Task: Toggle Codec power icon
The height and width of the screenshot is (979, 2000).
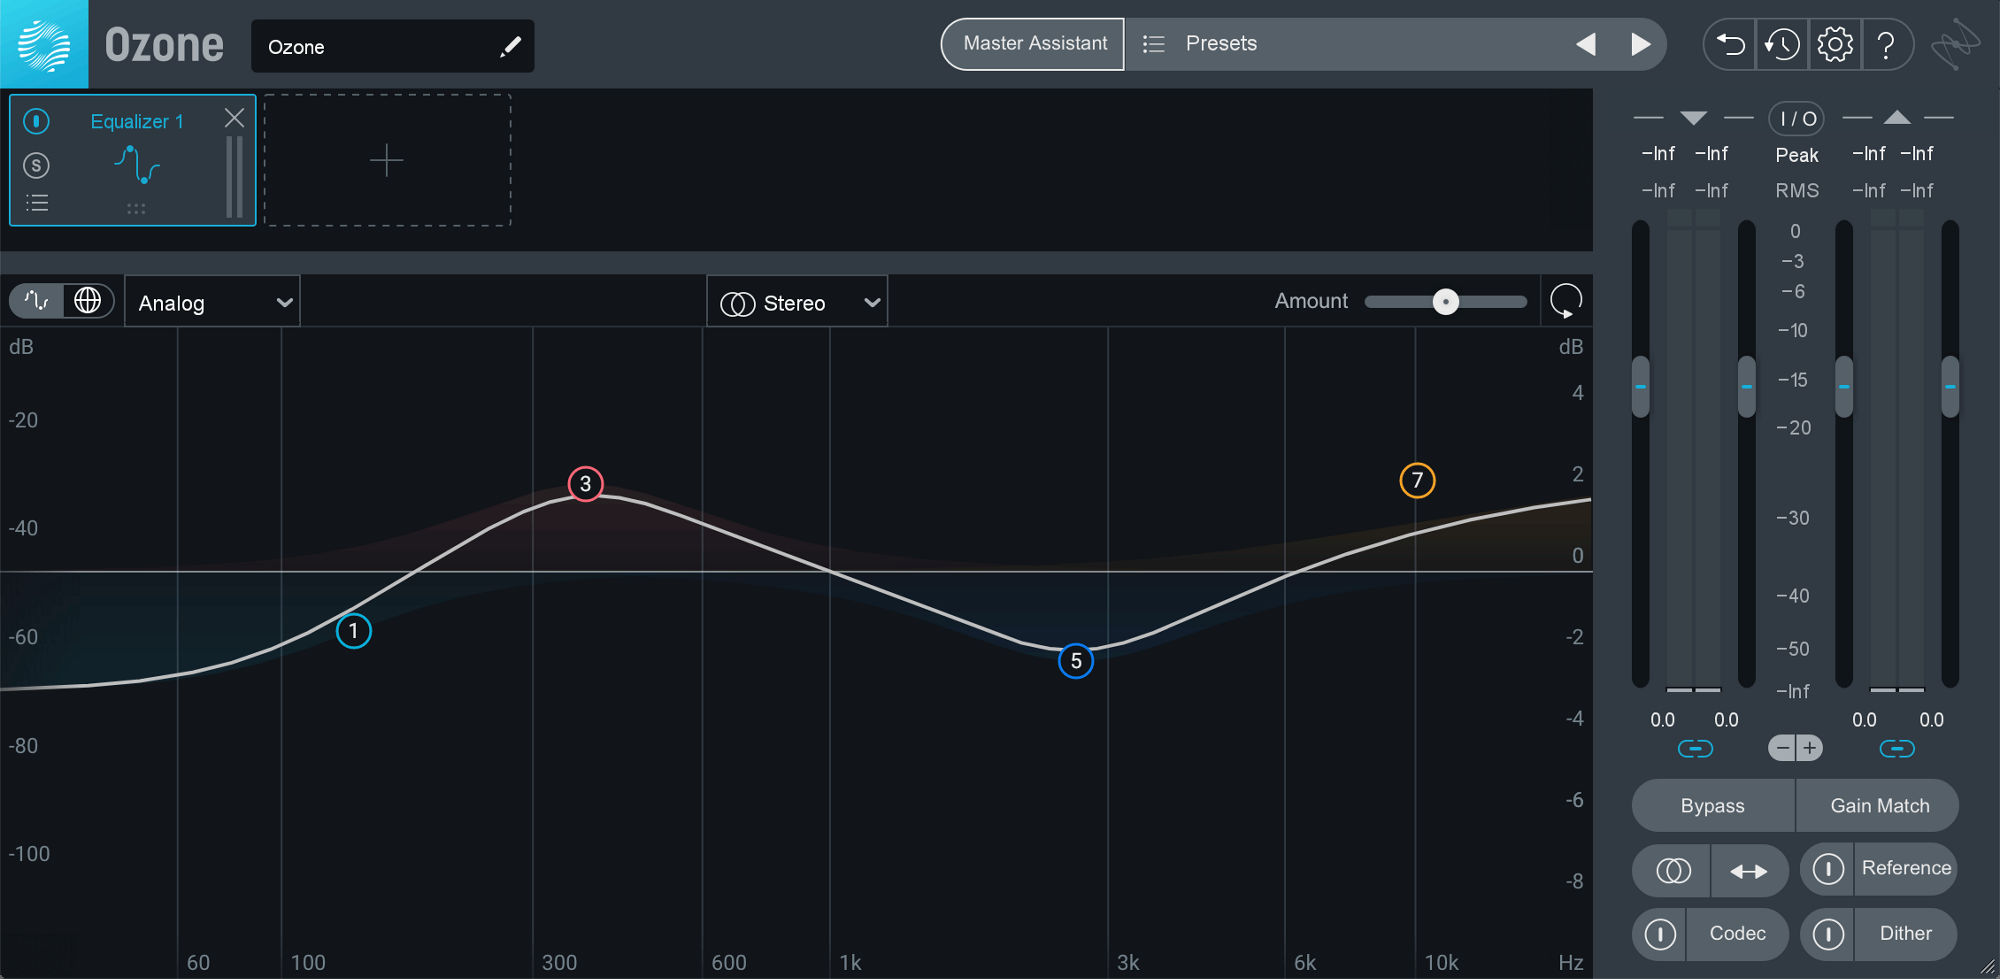Action: click(1660, 934)
